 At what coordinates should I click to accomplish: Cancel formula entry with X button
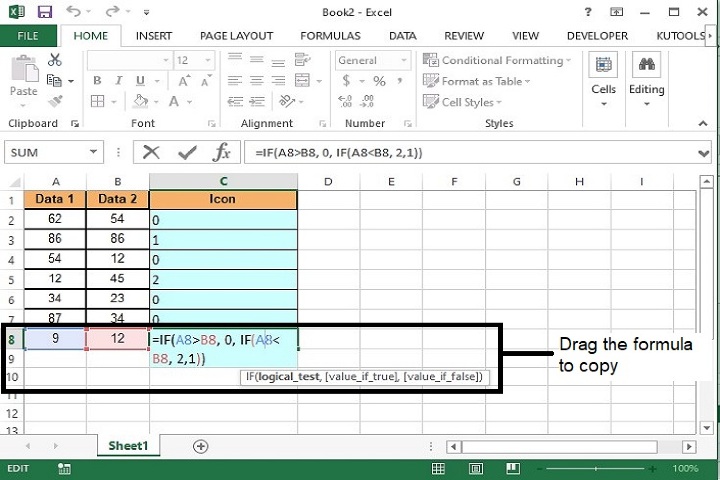pos(151,152)
